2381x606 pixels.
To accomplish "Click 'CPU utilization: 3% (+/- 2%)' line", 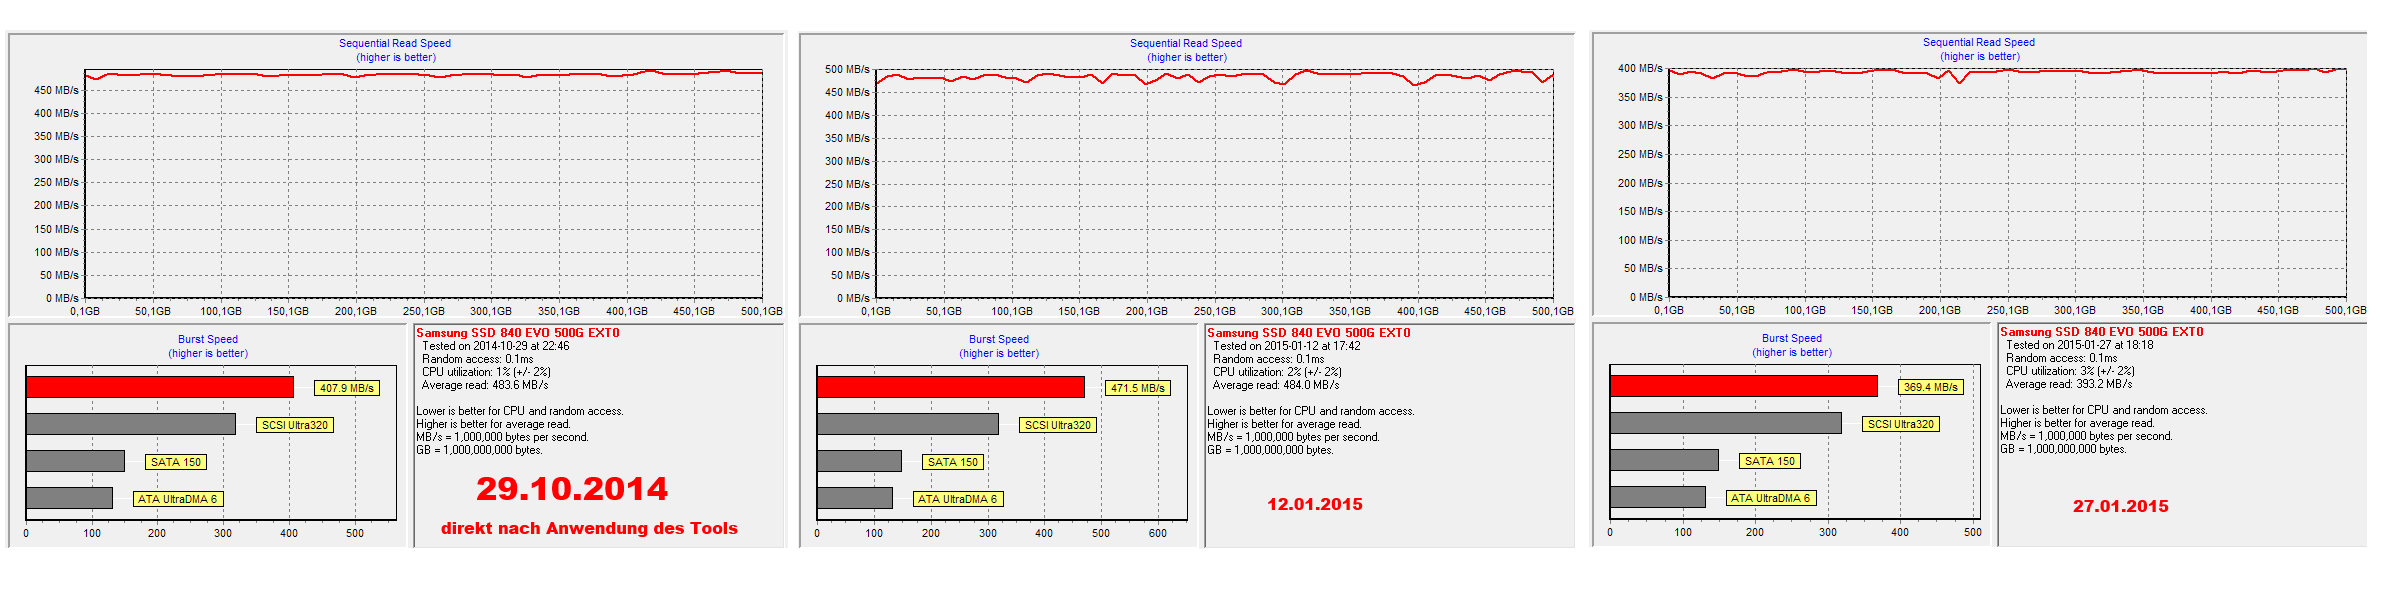I will click(x=2070, y=371).
